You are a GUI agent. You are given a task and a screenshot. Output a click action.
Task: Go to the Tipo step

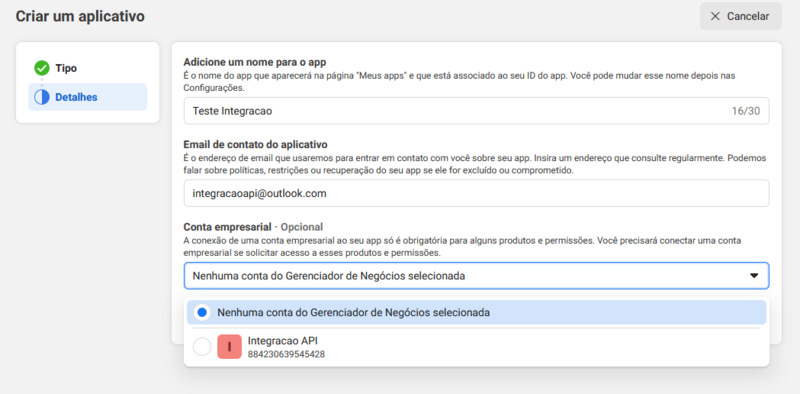(87, 68)
